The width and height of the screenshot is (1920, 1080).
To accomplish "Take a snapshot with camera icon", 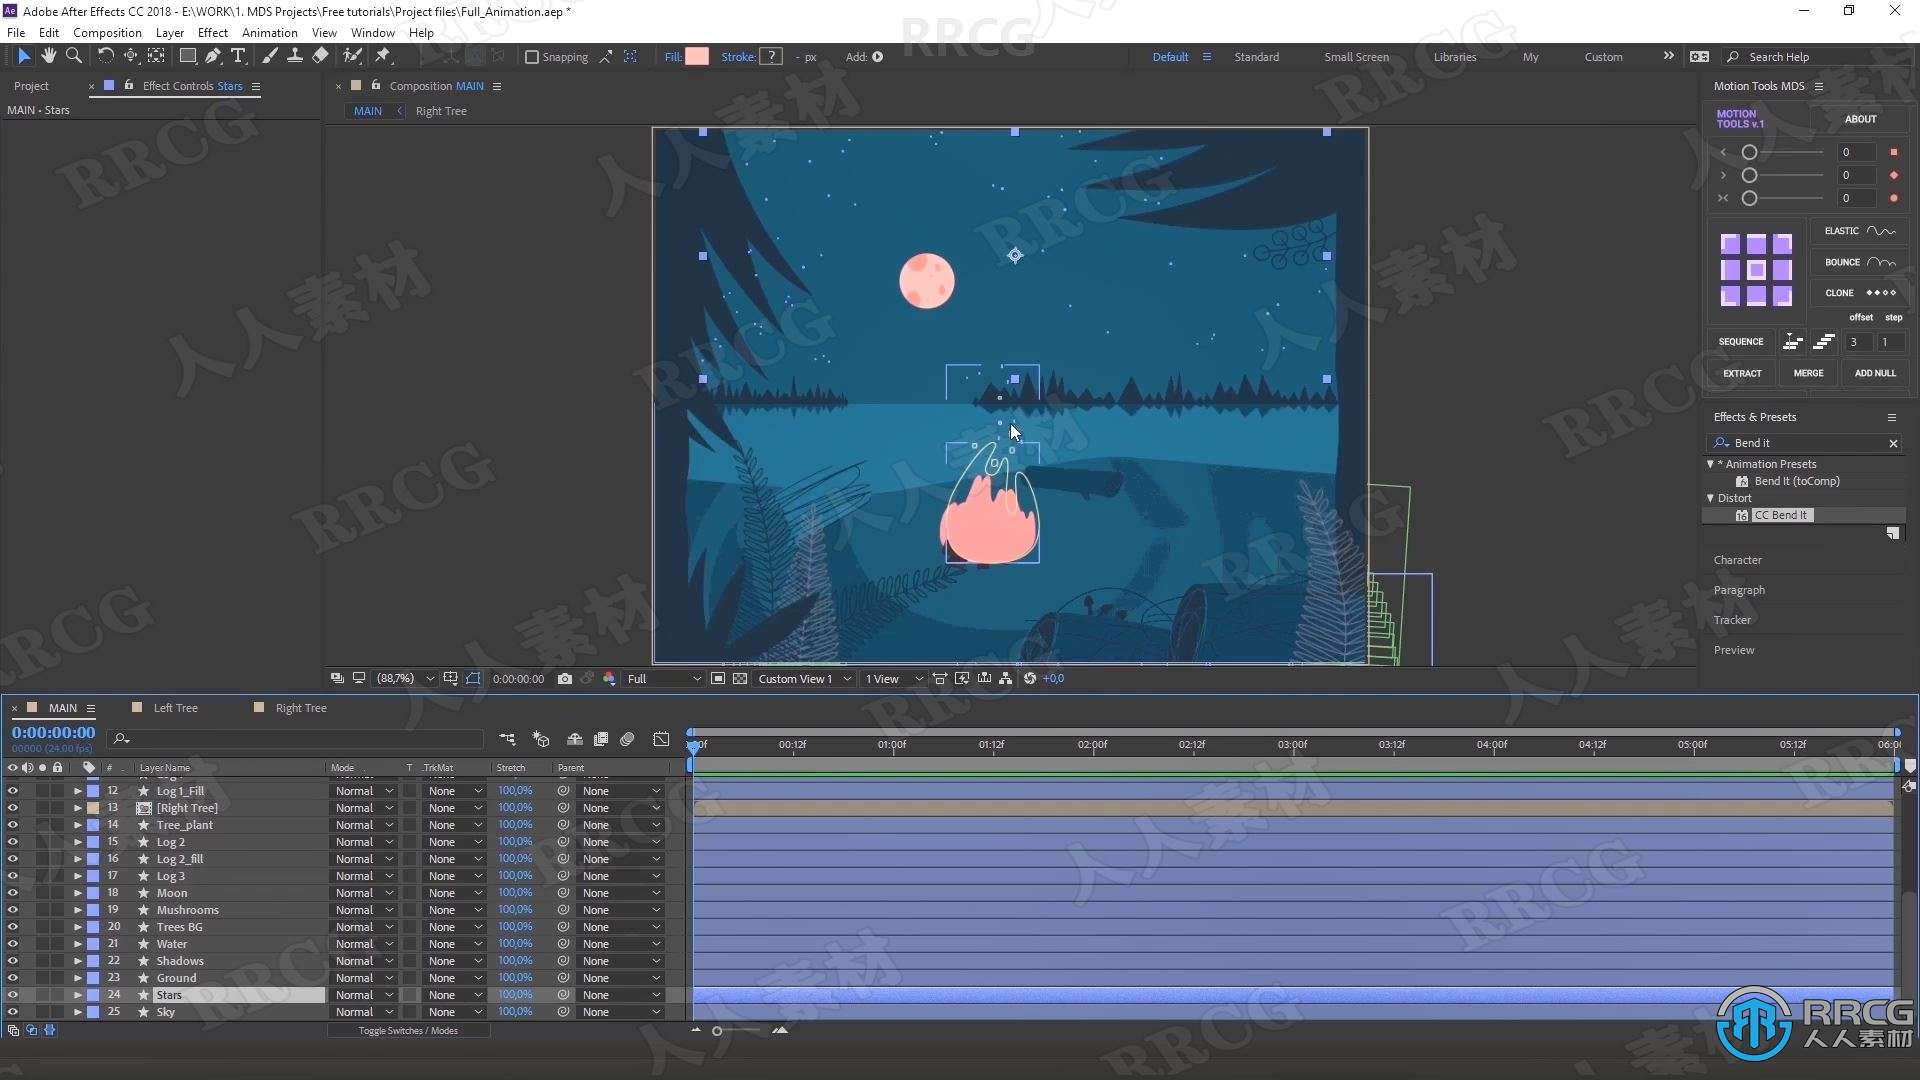I will (x=565, y=679).
